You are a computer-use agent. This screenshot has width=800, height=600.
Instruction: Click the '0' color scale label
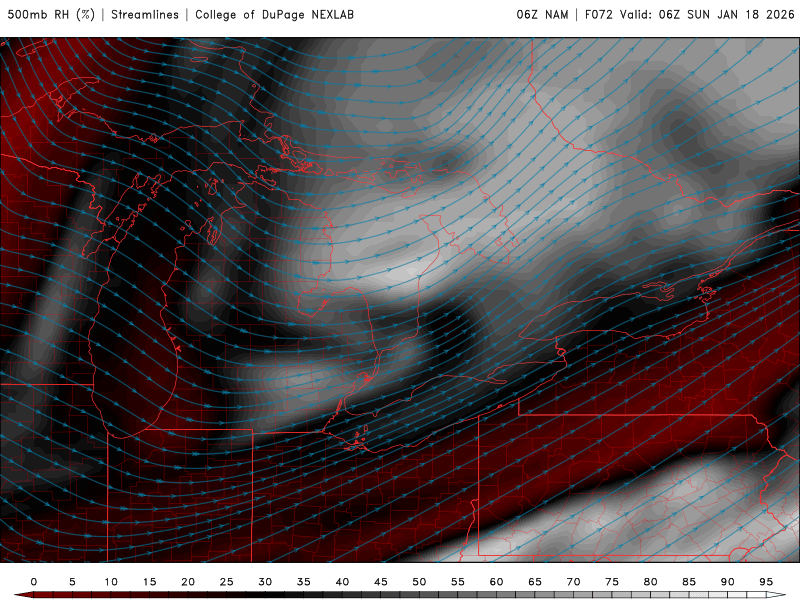pyautogui.click(x=34, y=582)
